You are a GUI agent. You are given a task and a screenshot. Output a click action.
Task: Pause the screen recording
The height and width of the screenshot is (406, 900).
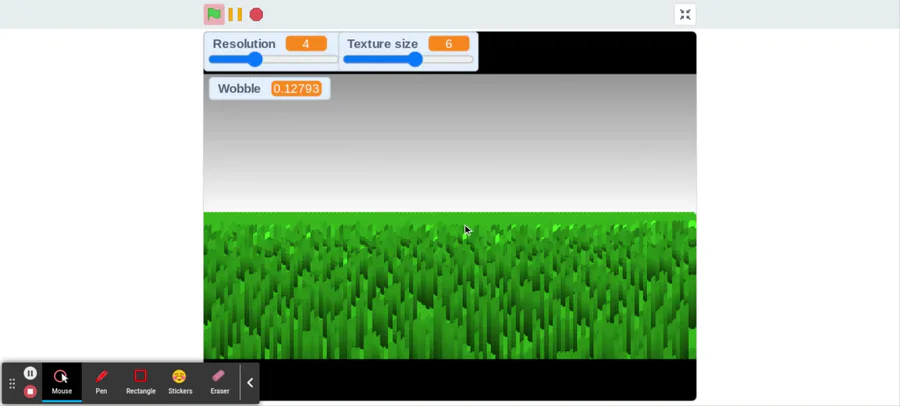(x=30, y=373)
